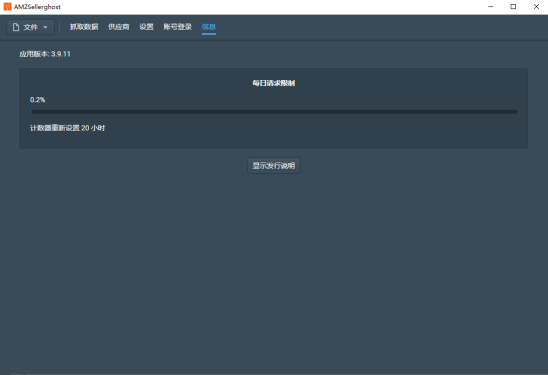Screen dimensions: 548x375
Task: Click the blue filled start of progress bar
Action: [x=31, y=112]
